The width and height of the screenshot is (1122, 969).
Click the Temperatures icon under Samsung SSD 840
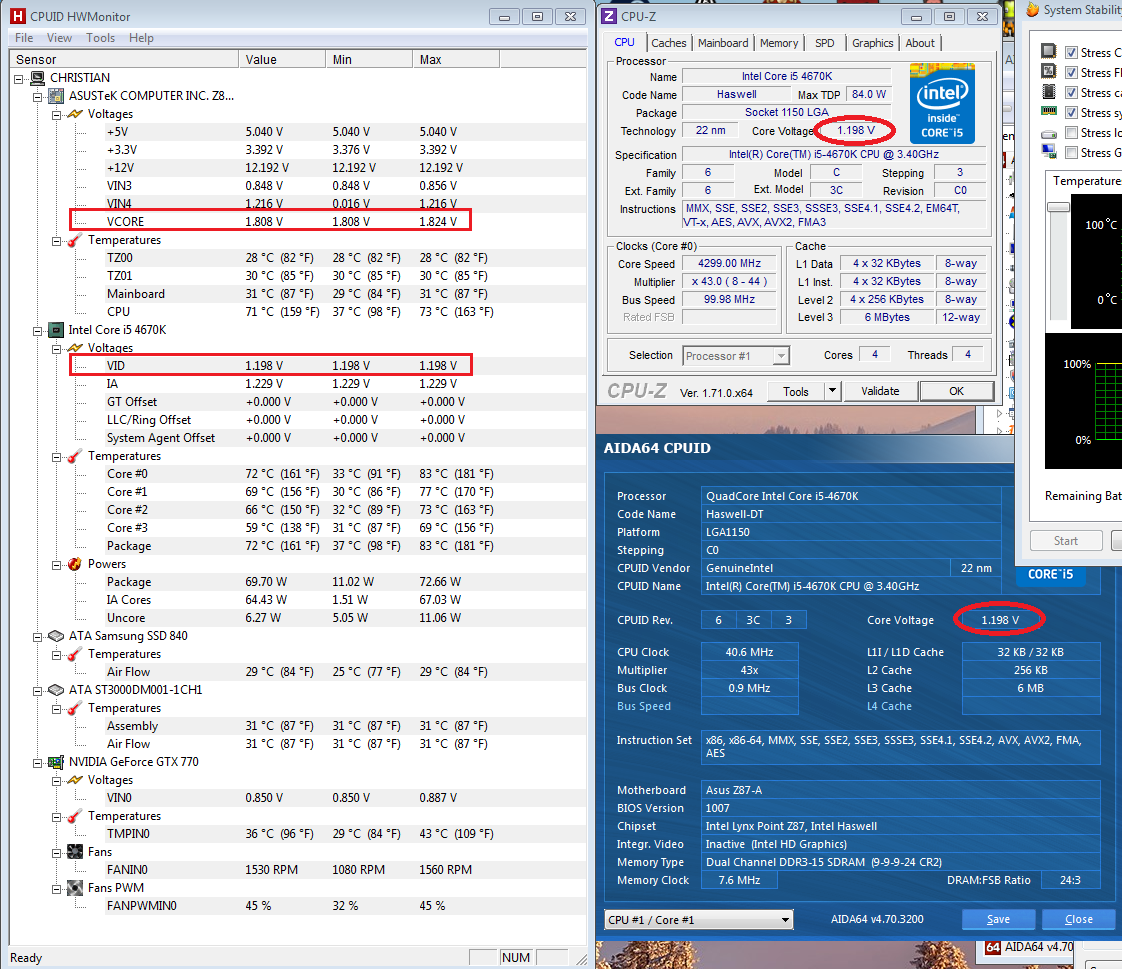74,654
